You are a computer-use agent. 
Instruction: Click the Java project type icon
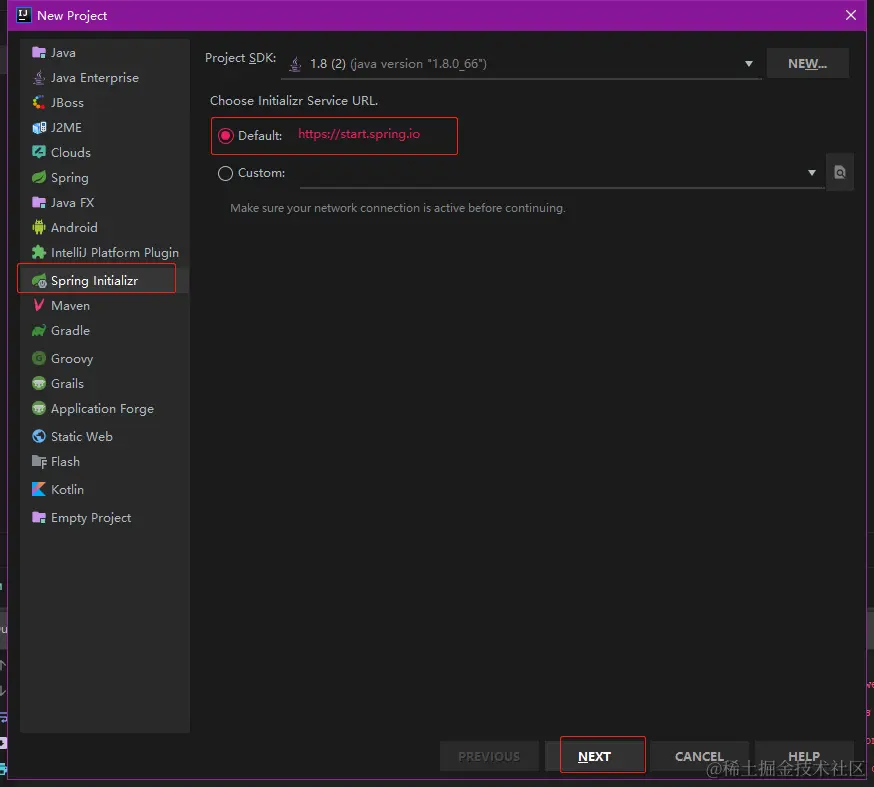[38, 52]
